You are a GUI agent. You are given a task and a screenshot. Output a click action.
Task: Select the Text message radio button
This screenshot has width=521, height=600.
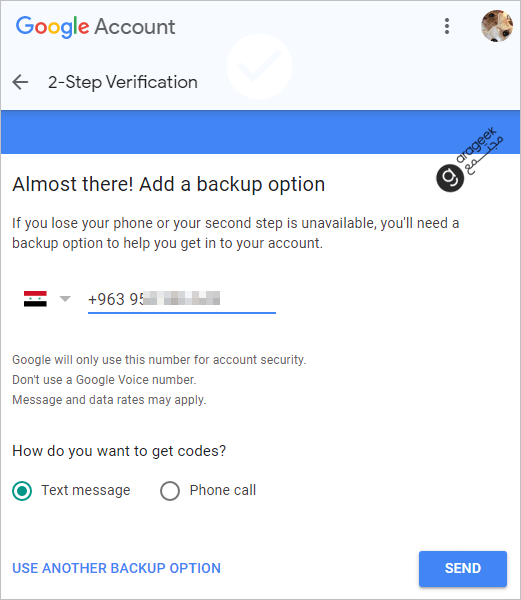pos(22,491)
